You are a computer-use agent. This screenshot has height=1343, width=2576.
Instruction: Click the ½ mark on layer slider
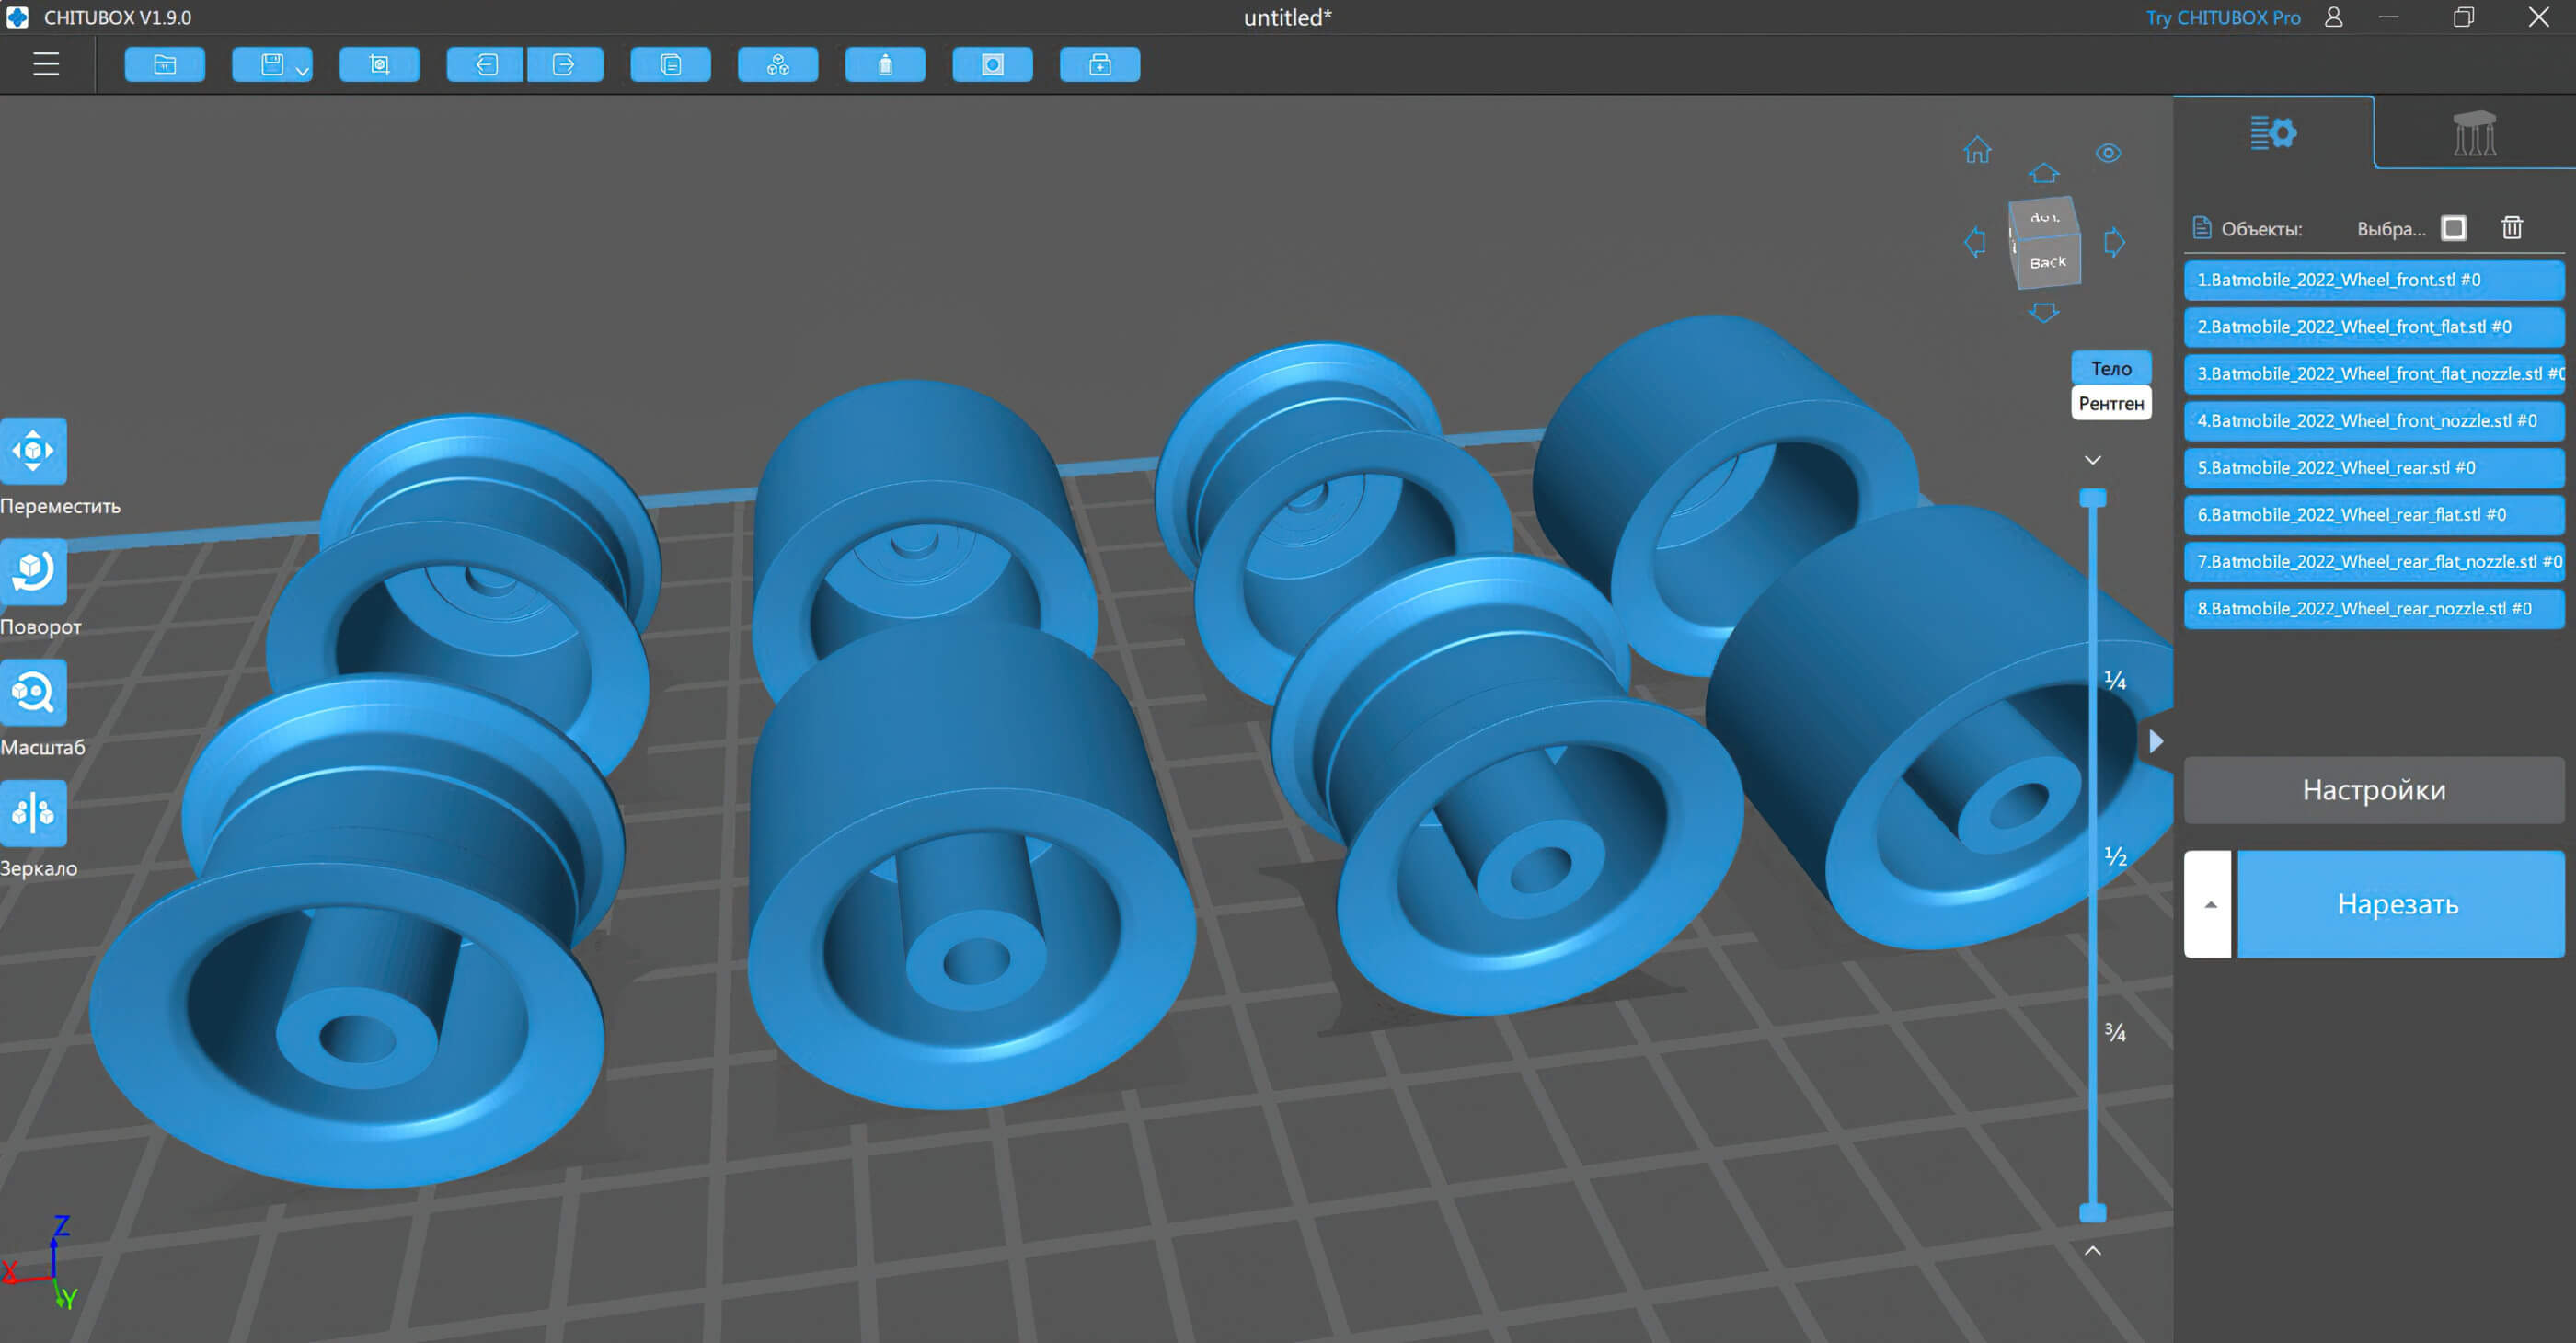2114,856
